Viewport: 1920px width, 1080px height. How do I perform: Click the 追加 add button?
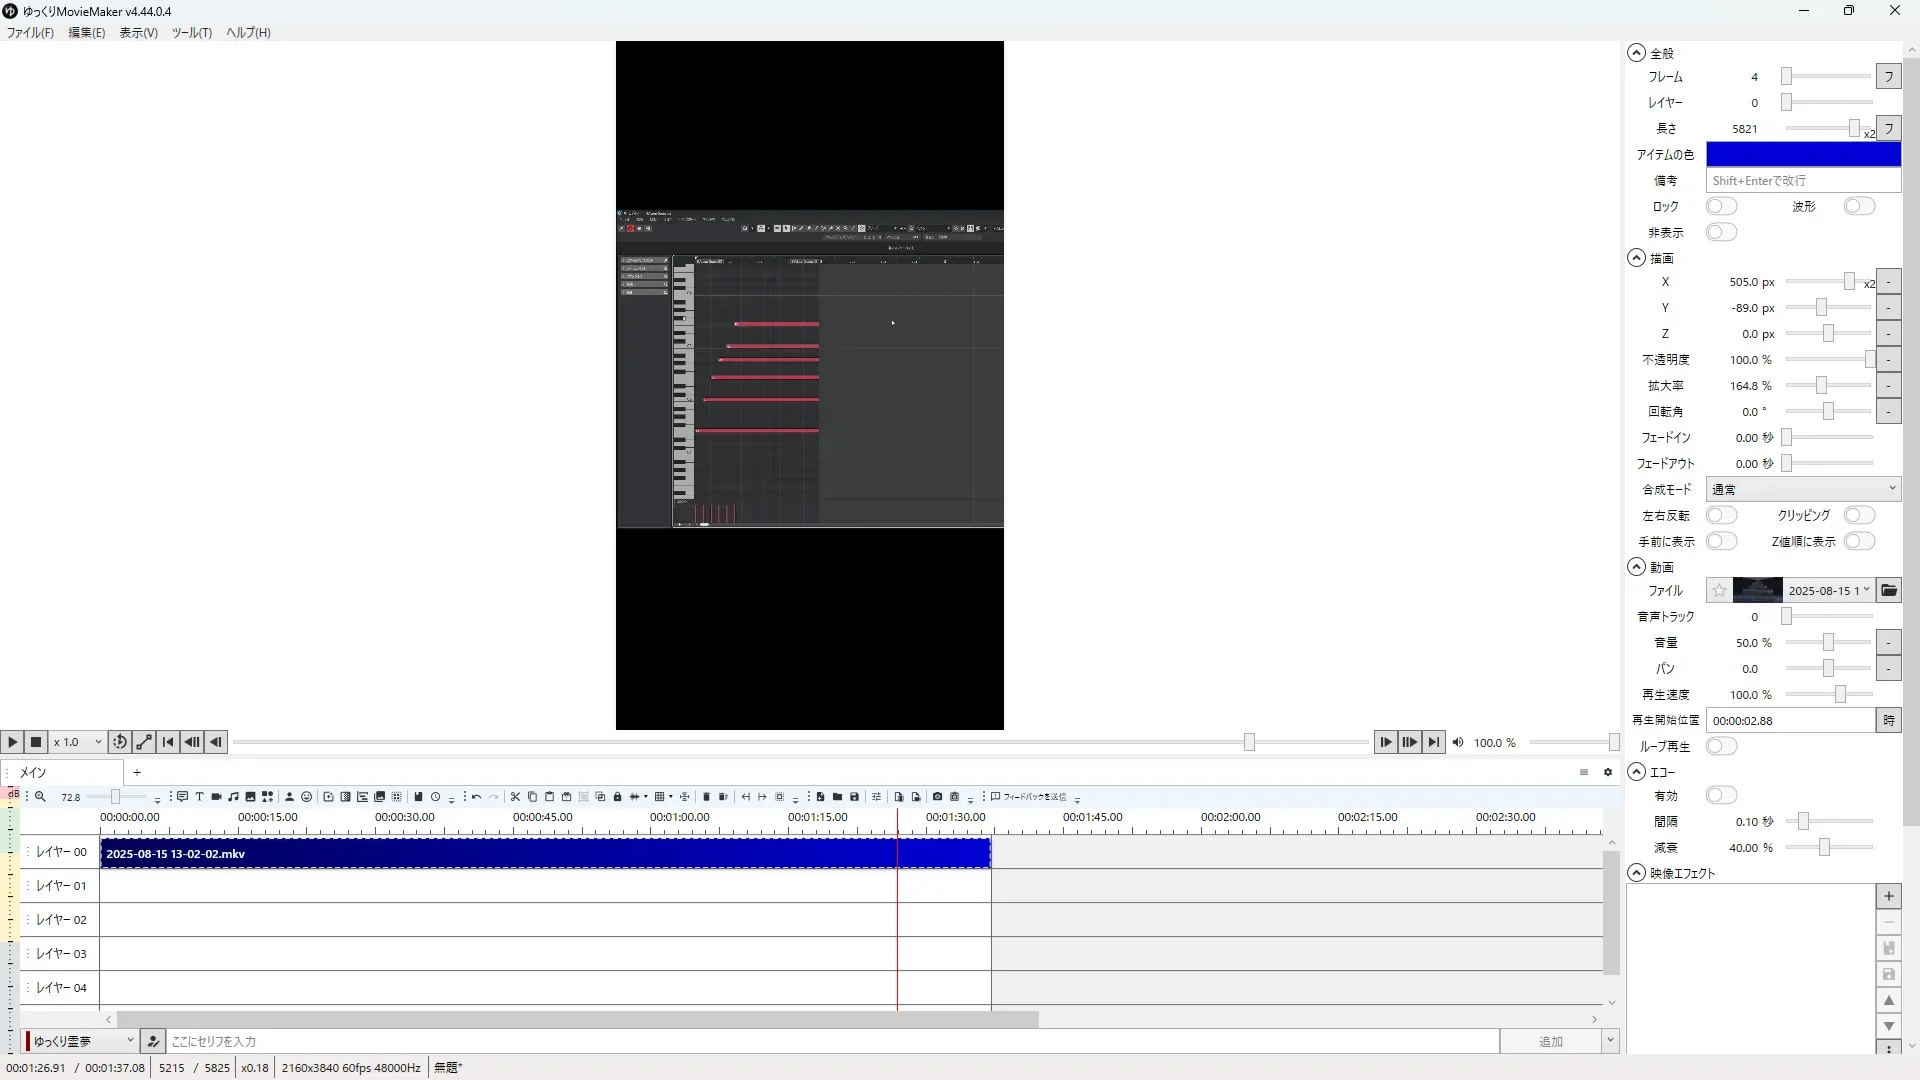[x=1549, y=1041]
